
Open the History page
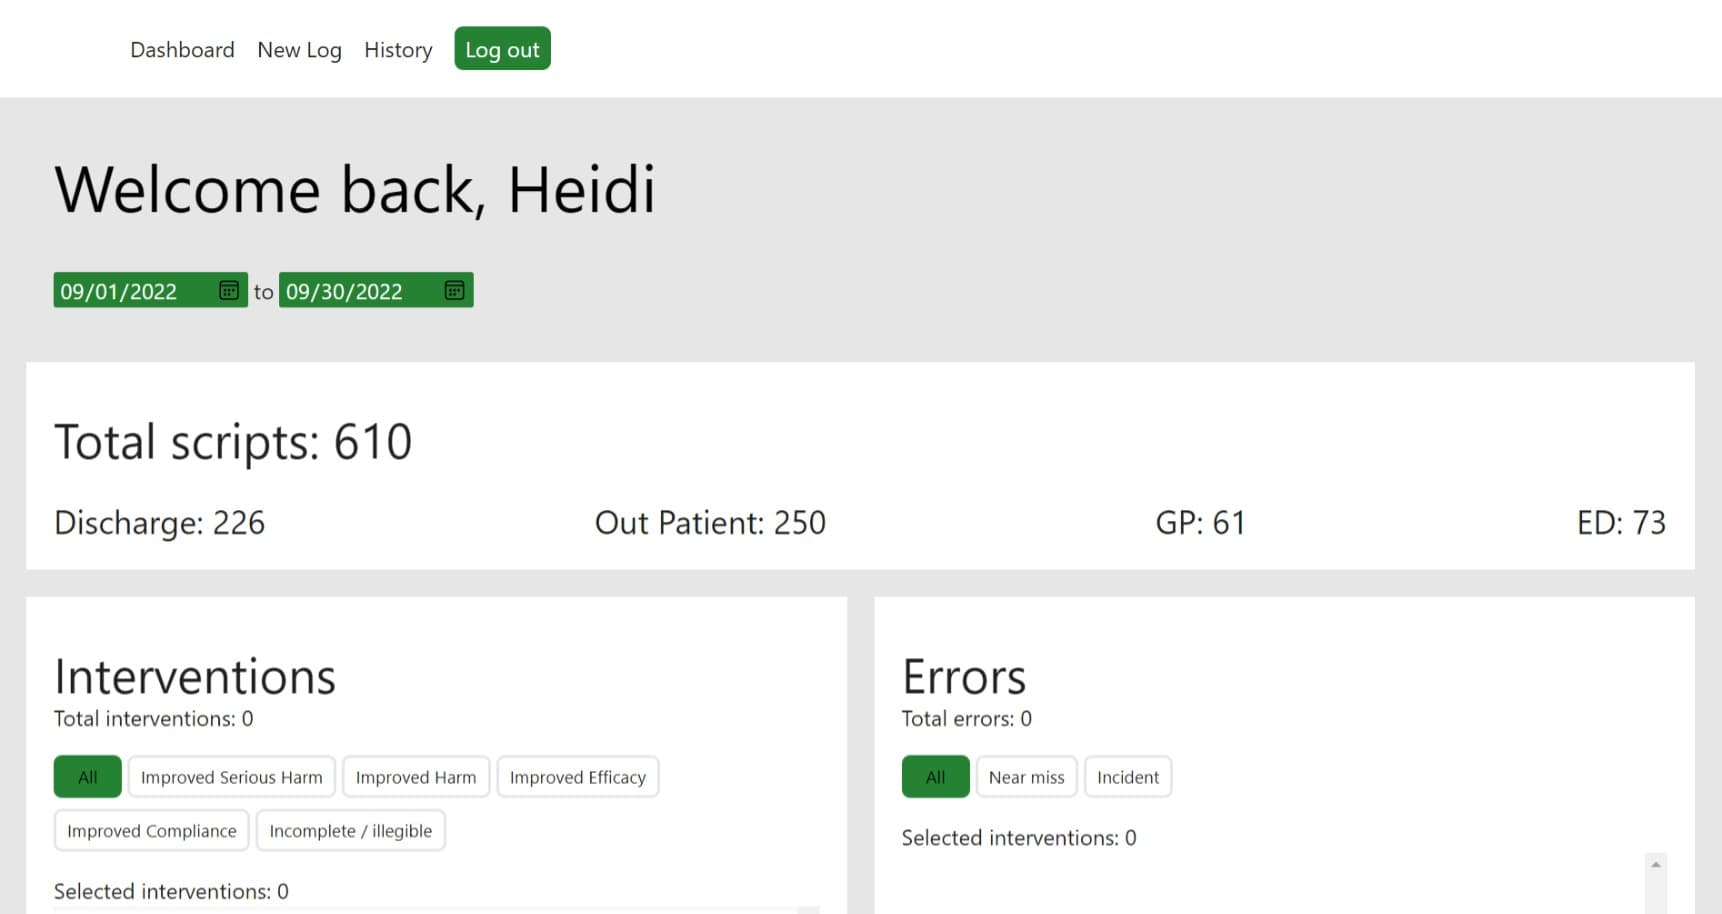point(398,49)
